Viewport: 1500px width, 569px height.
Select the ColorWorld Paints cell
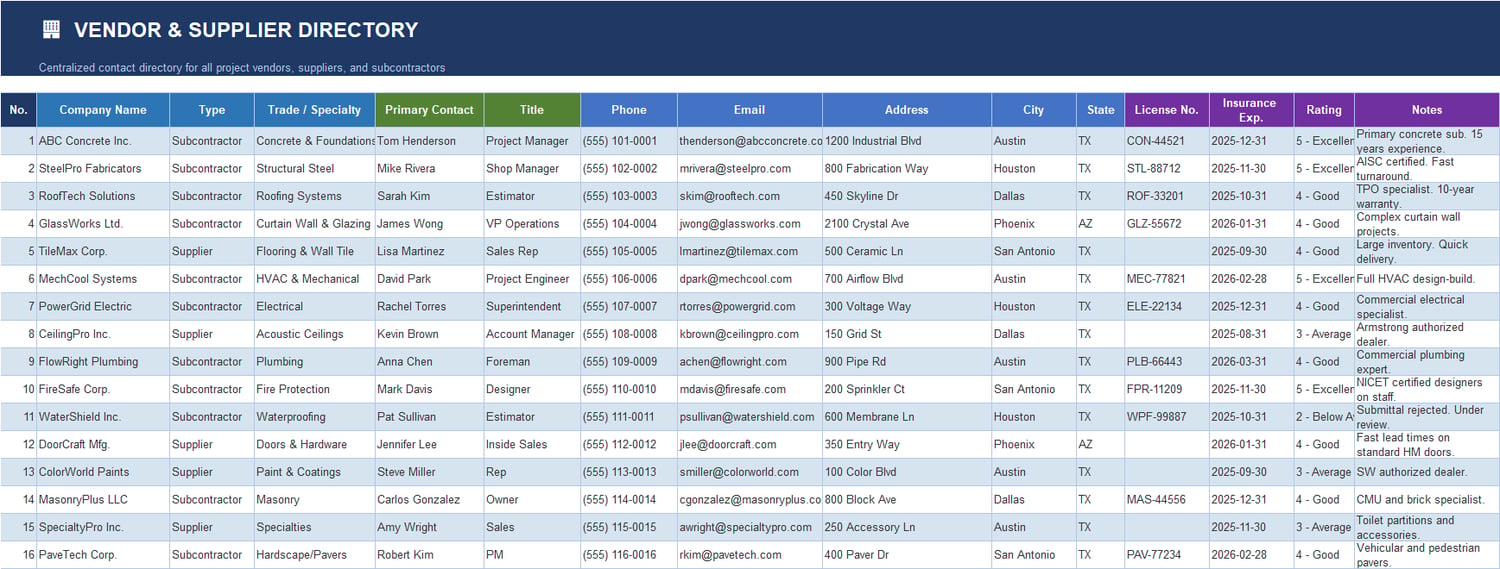tap(103, 472)
